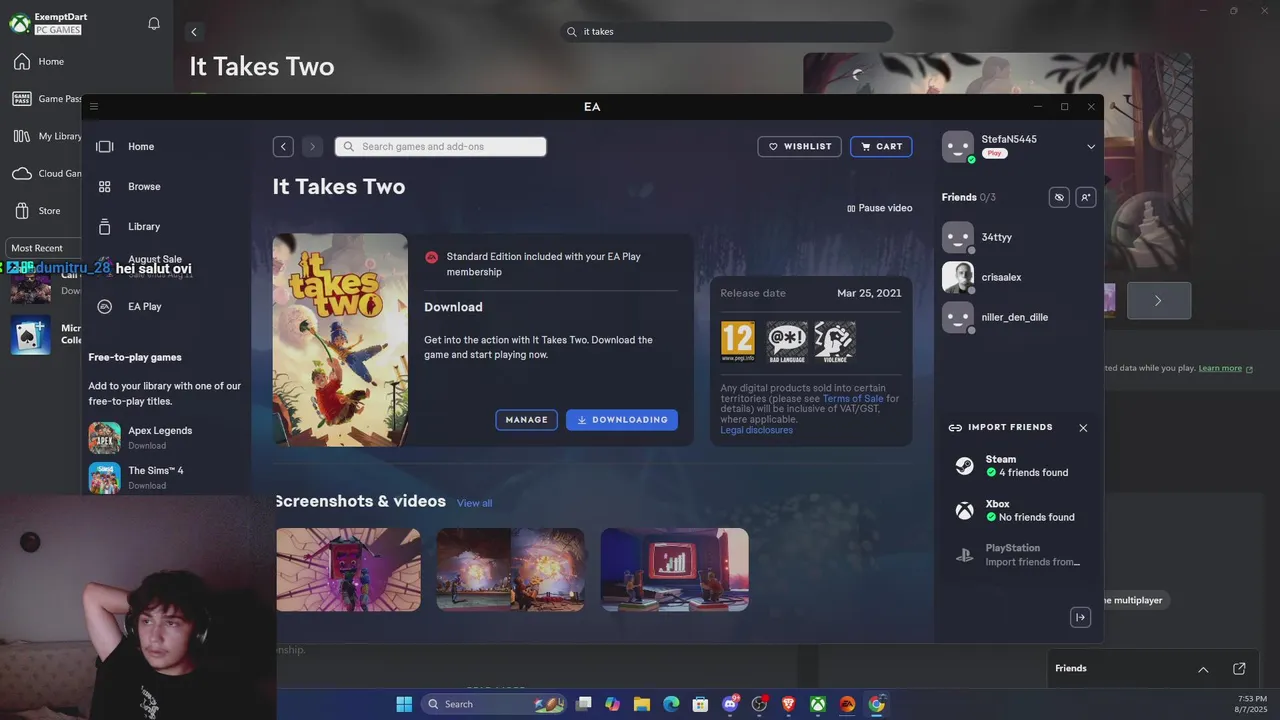The width and height of the screenshot is (1280, 720).
Task: Click the Xbox app search field
Action: [727, 32]
